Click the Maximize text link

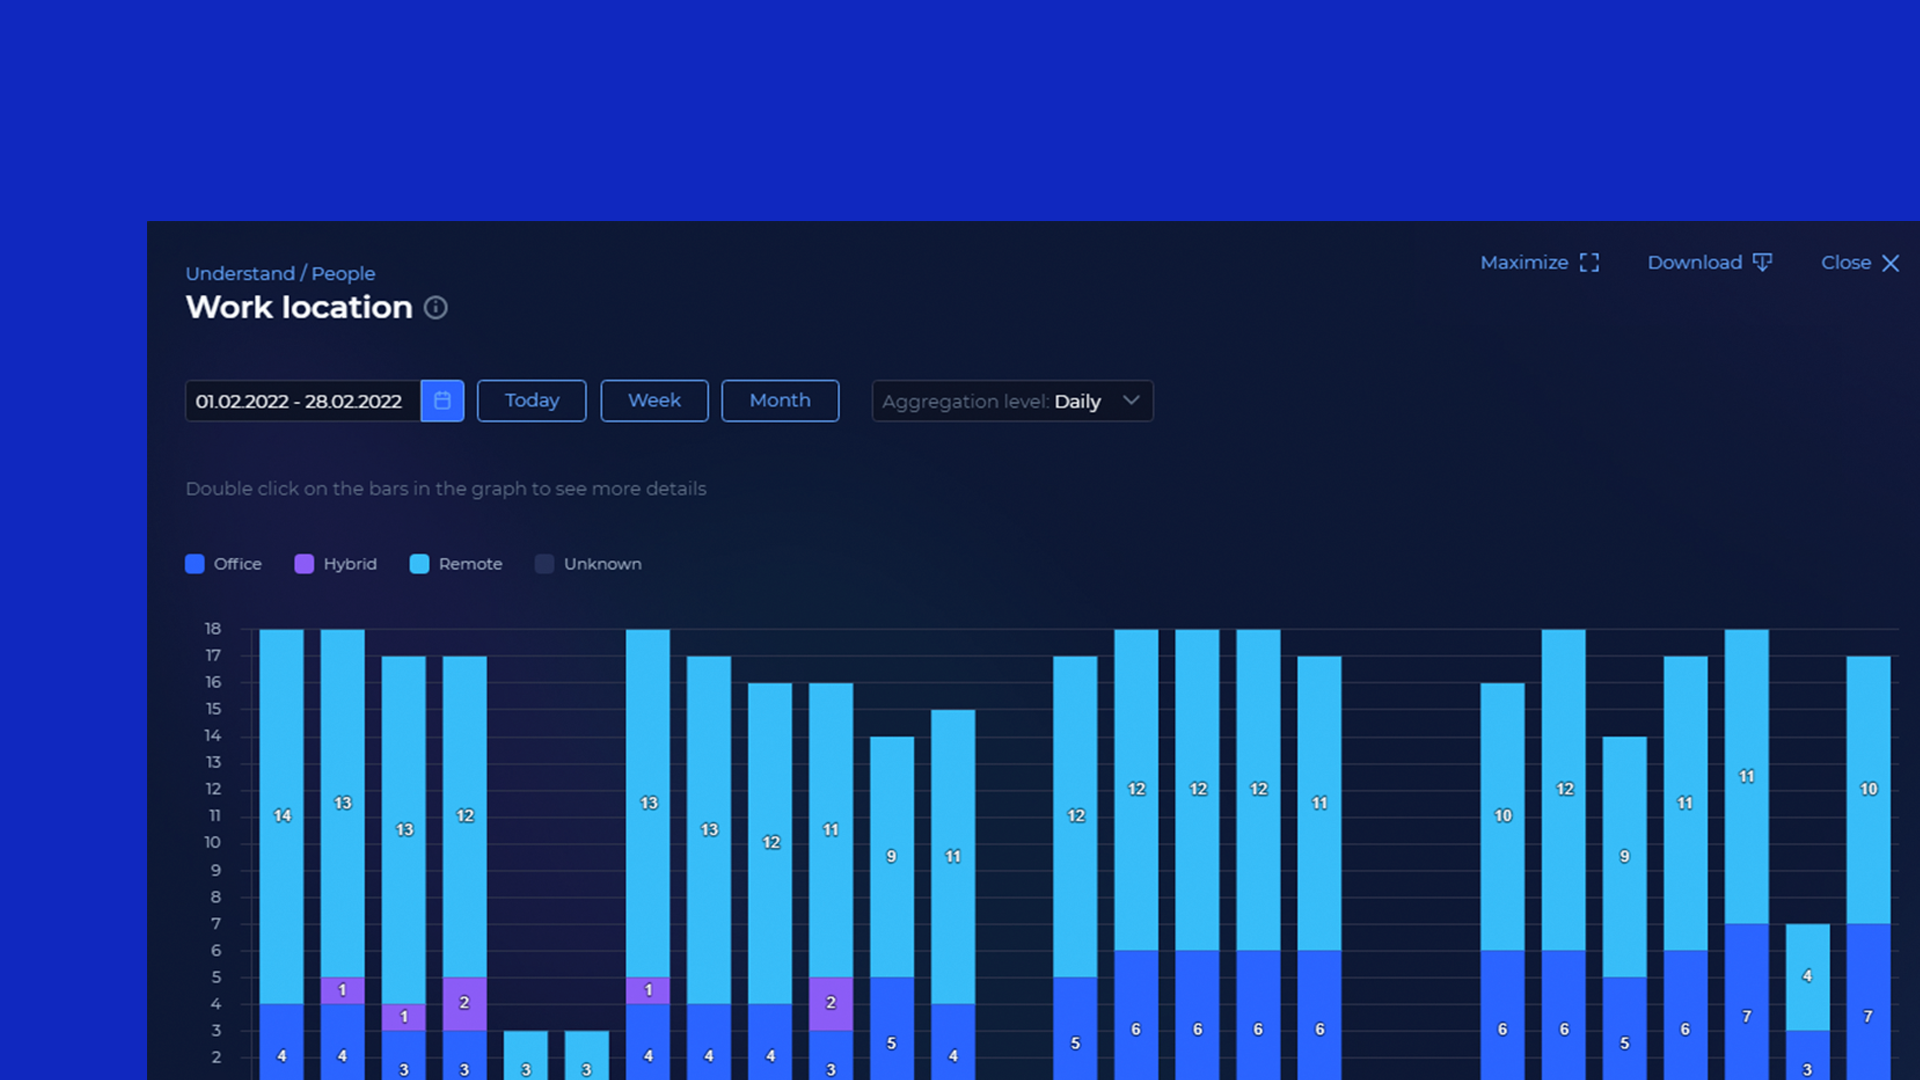point(1524,263)
